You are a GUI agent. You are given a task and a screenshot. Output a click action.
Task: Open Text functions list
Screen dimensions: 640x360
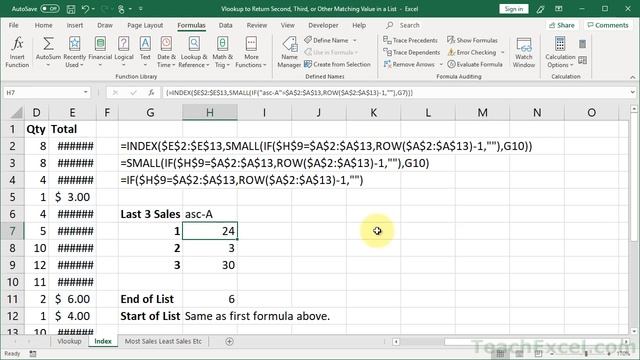click(145, 52)
